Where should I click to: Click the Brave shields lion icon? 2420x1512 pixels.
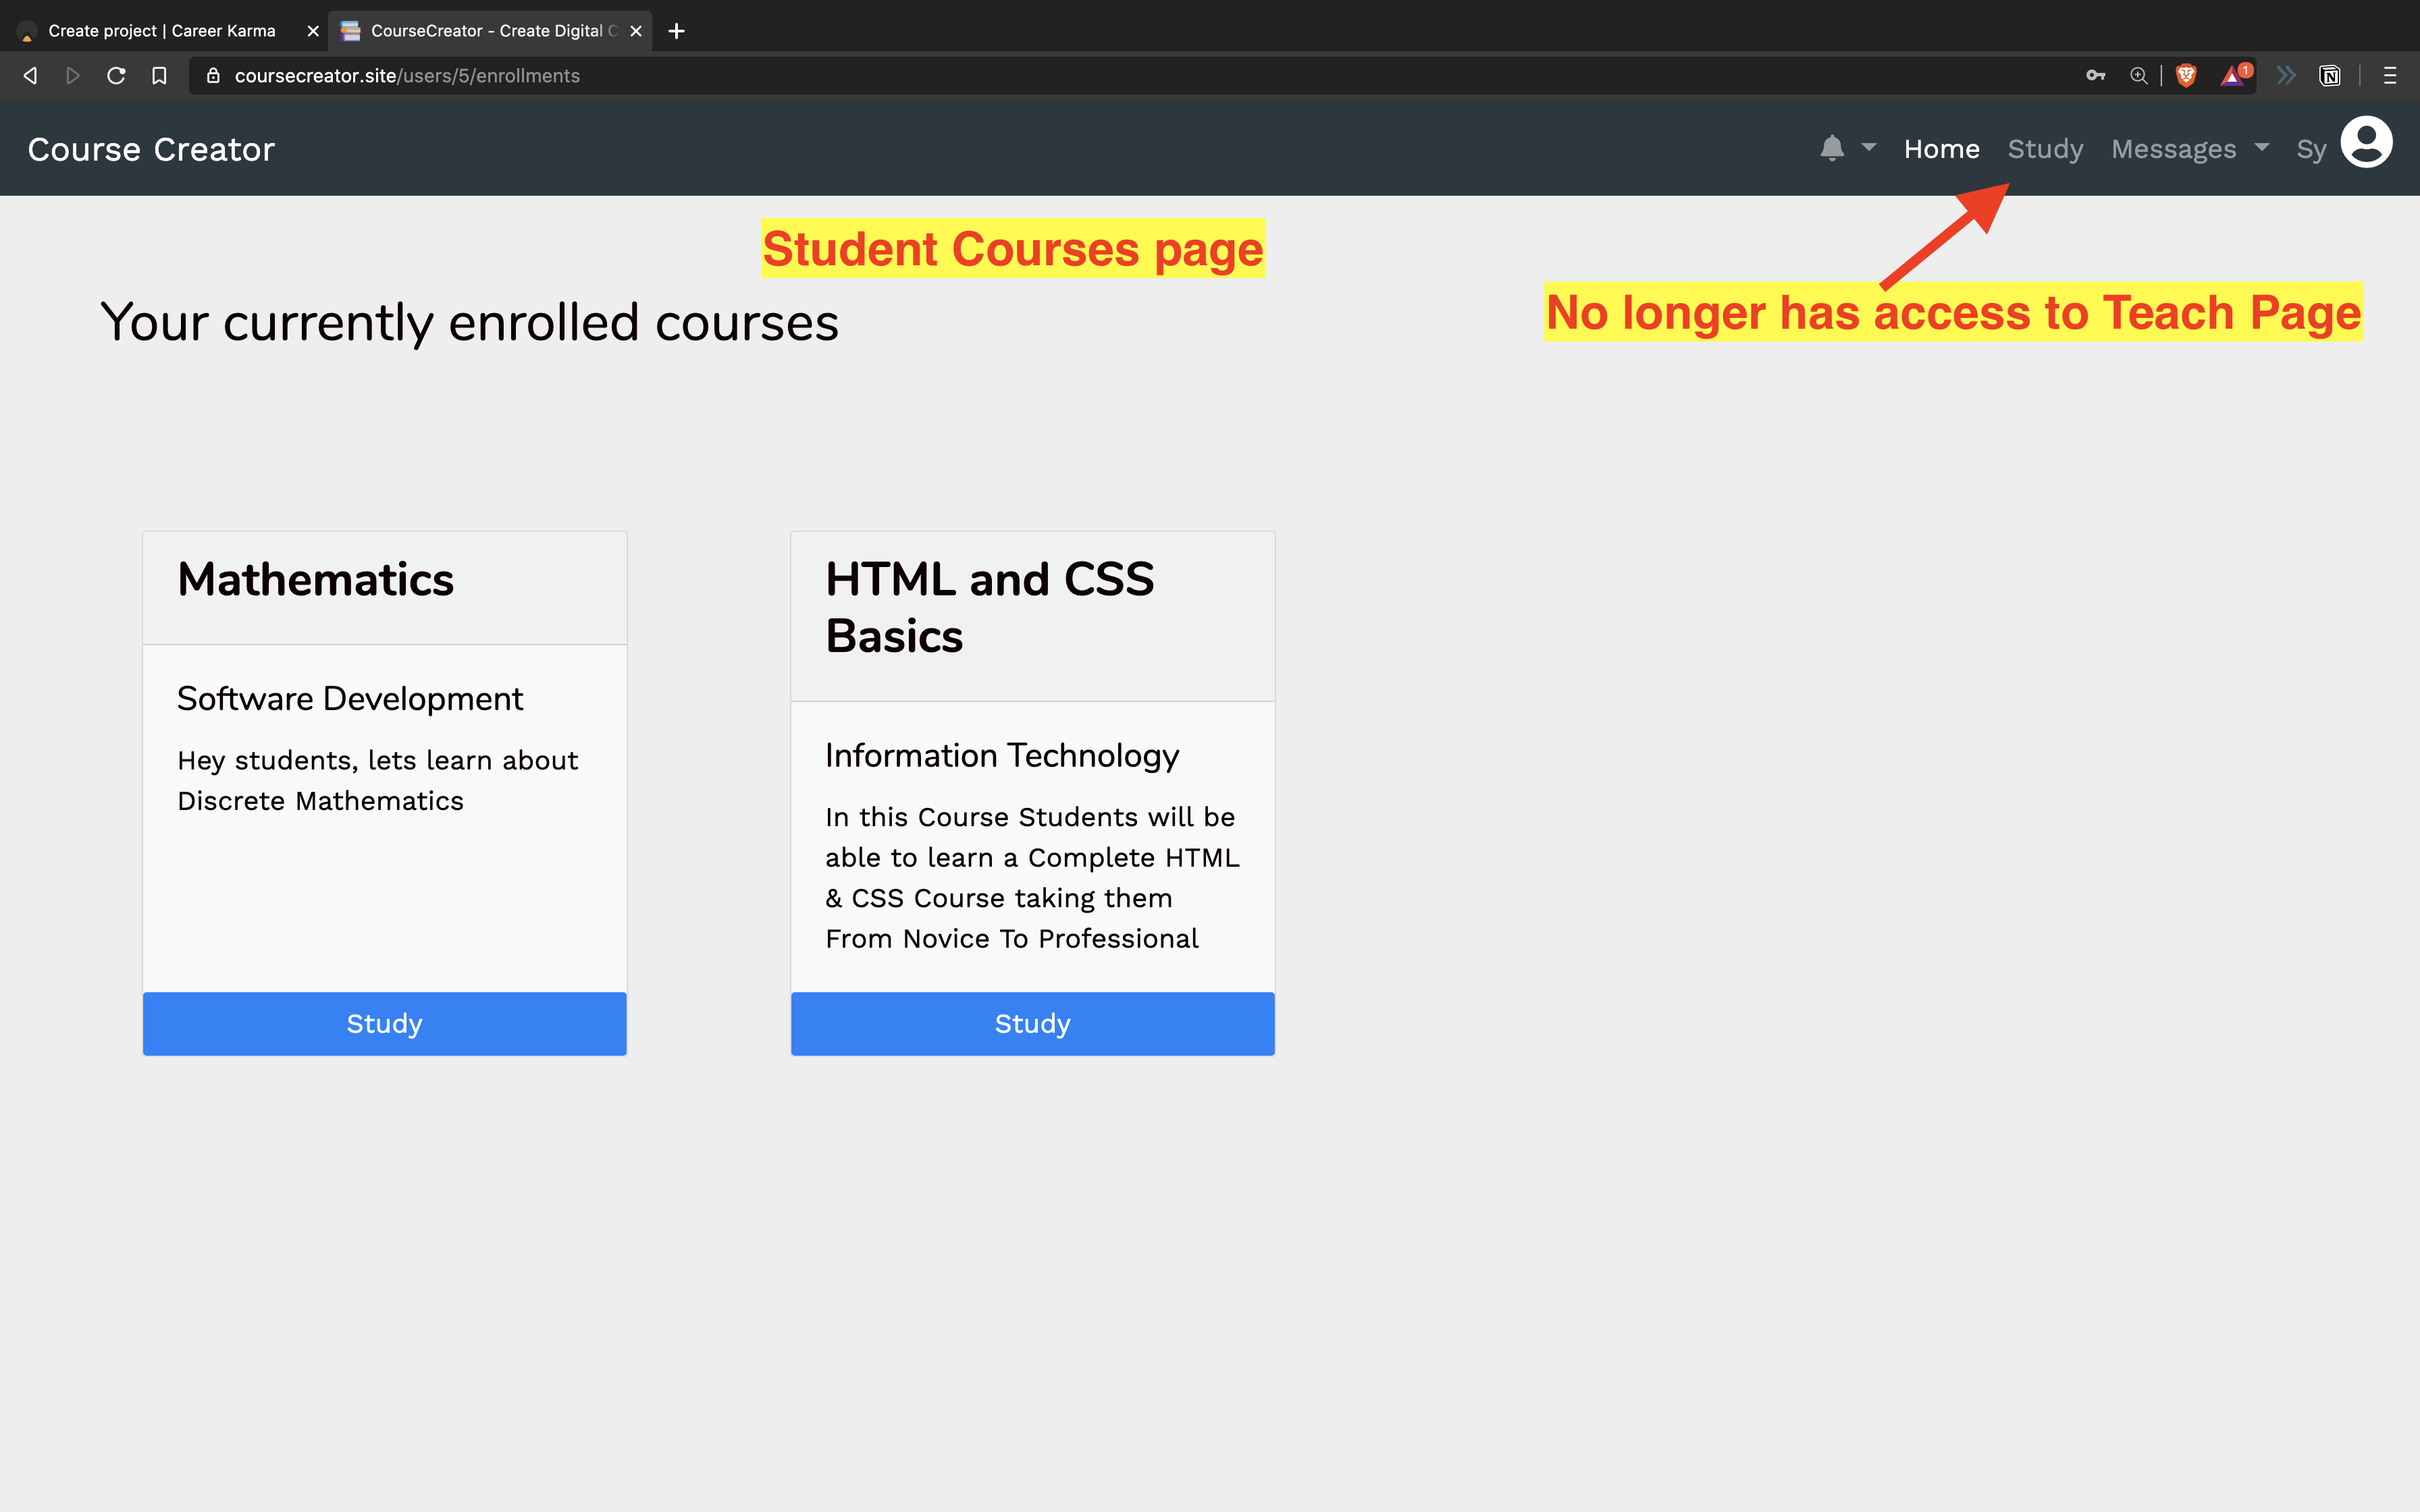(2186, 76)
